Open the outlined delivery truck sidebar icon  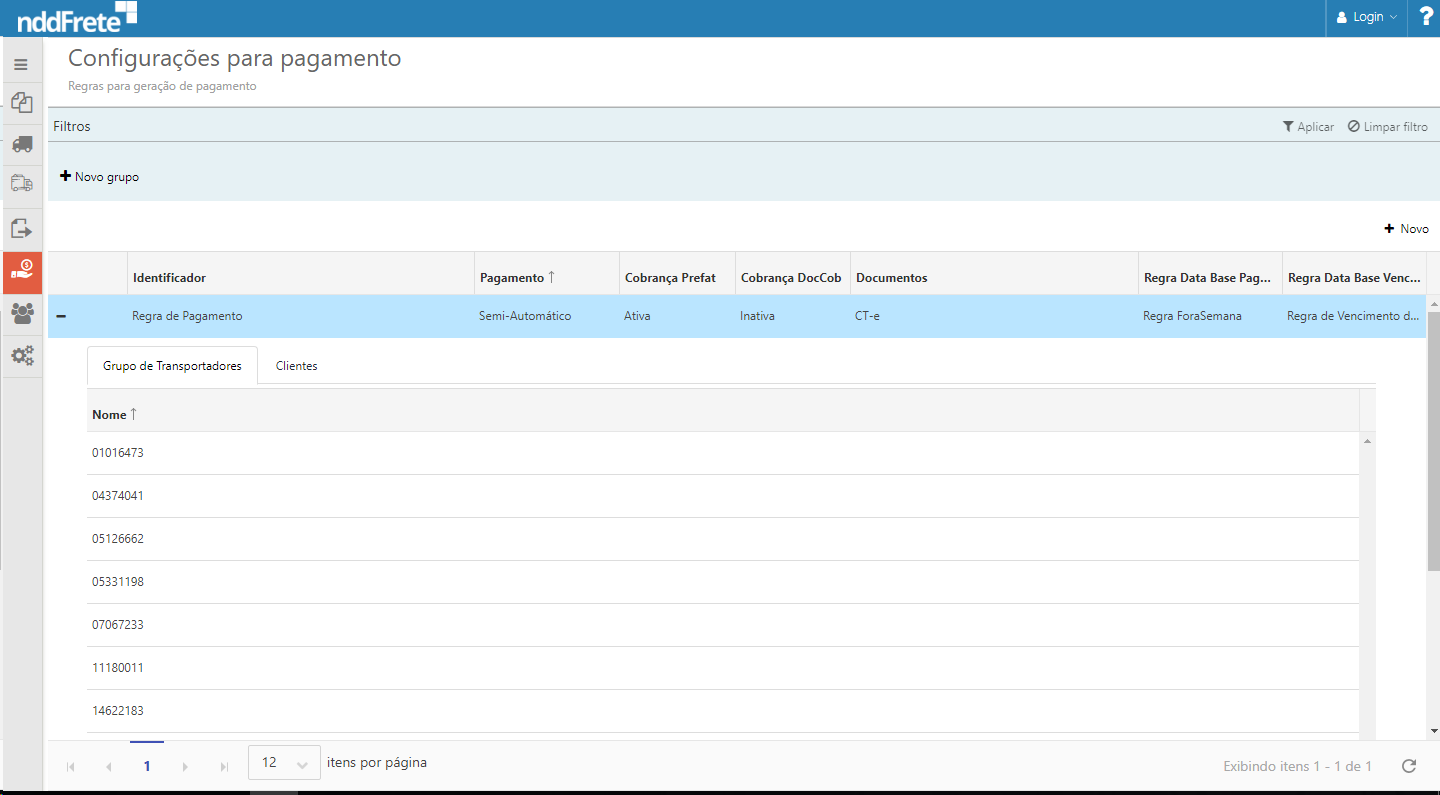(x=21, y=183)
